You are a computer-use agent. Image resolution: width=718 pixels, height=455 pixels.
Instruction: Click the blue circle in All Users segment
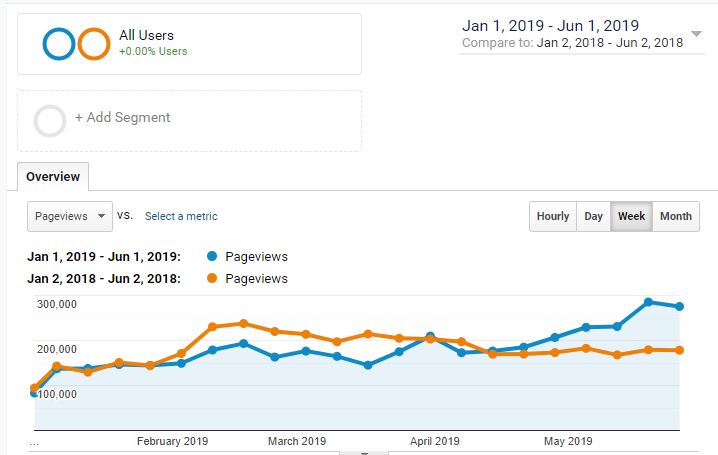[59, 44]
